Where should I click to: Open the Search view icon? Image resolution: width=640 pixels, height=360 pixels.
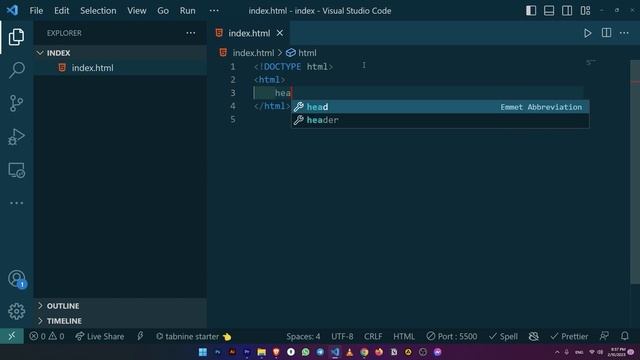point(16,70)
